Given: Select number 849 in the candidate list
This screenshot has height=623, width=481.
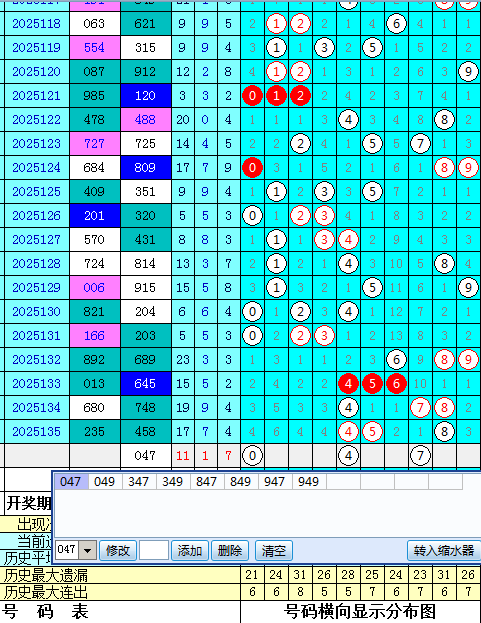Looking at the screenshot, I should coord(240,482).
